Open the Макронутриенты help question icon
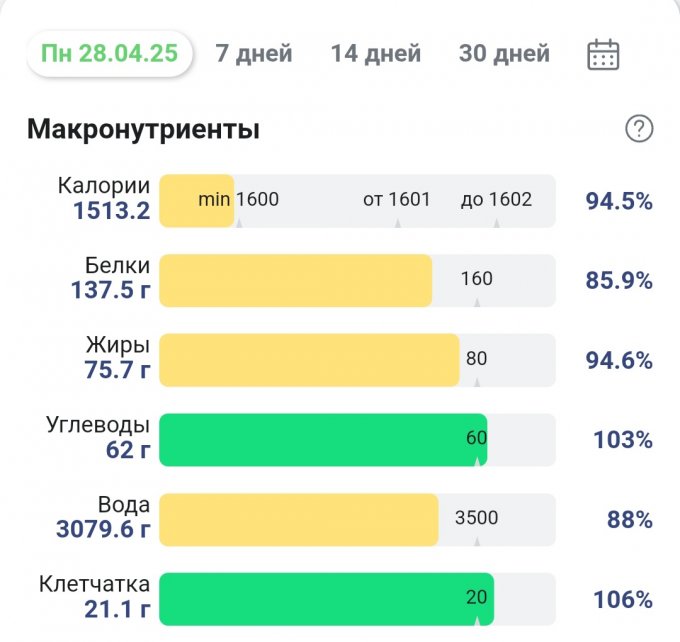This screenshot has width=680, height=642. pos(638,129)
